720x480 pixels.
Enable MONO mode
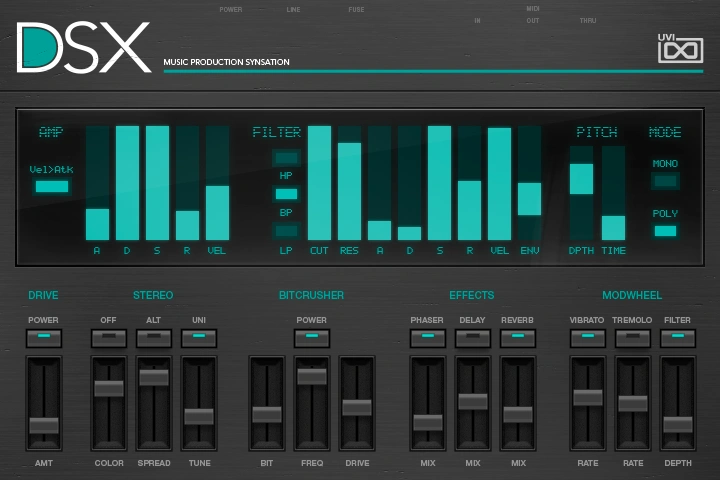665,181
